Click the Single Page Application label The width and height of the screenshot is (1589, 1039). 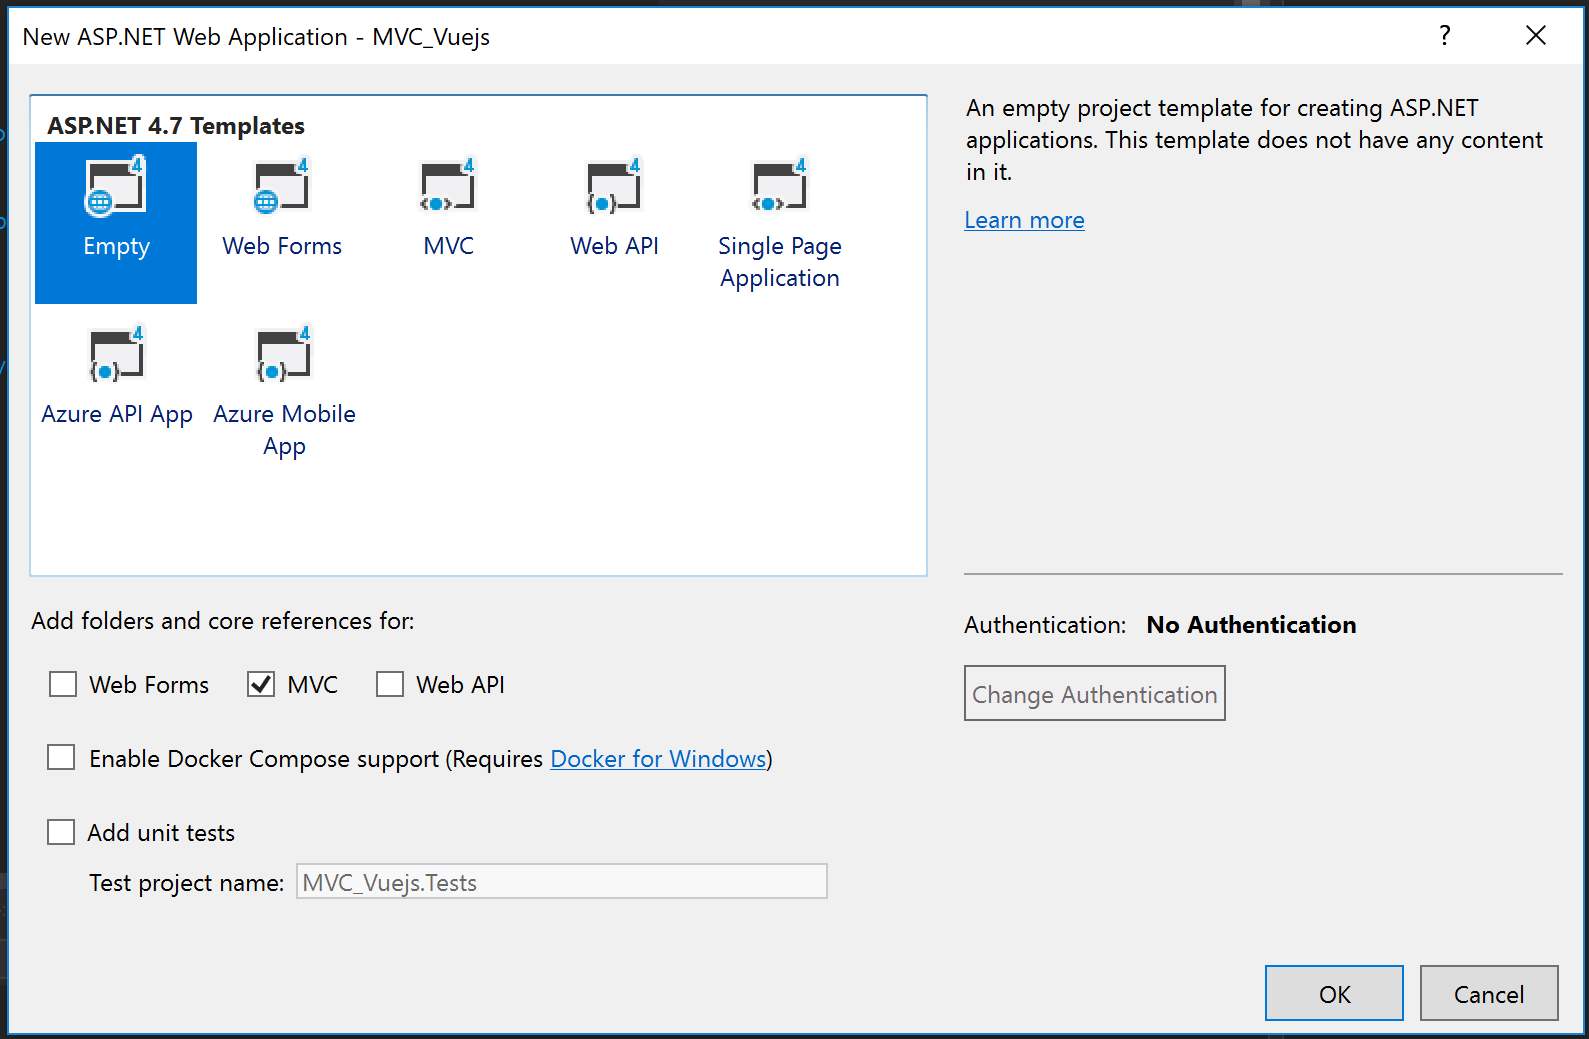tap(780, 262)
